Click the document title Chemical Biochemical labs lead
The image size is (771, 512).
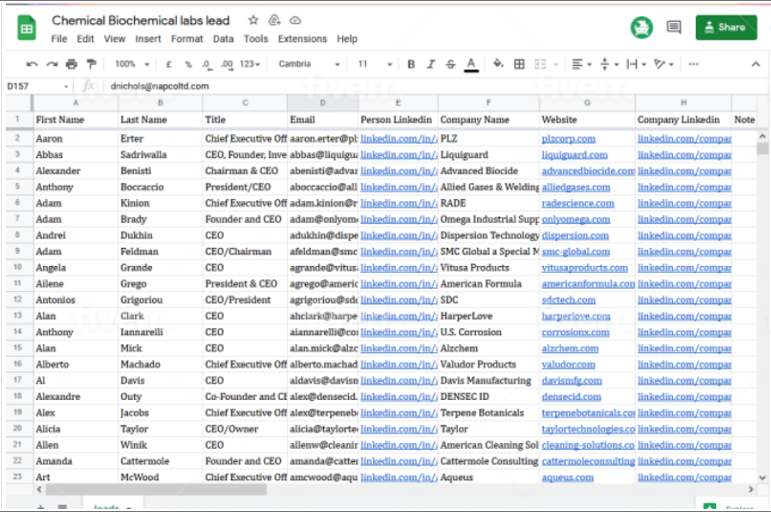click(x=141, y=20)
